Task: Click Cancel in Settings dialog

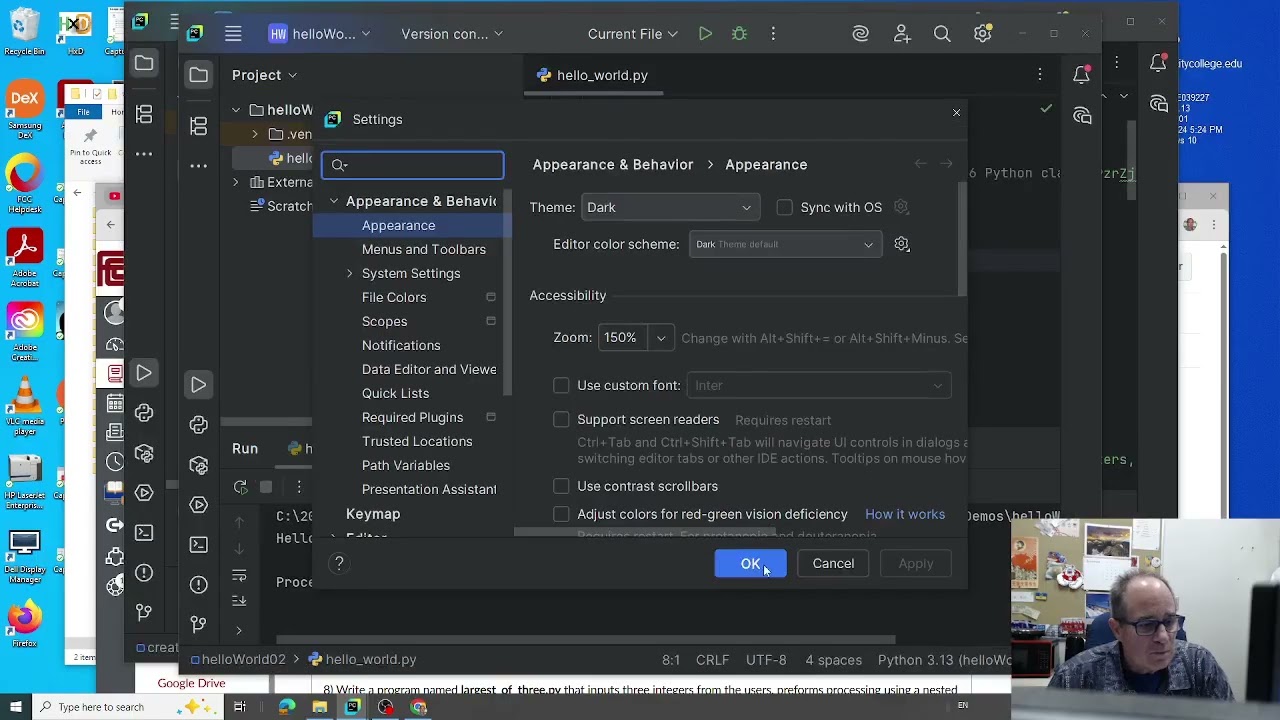Action: point(833,563)
